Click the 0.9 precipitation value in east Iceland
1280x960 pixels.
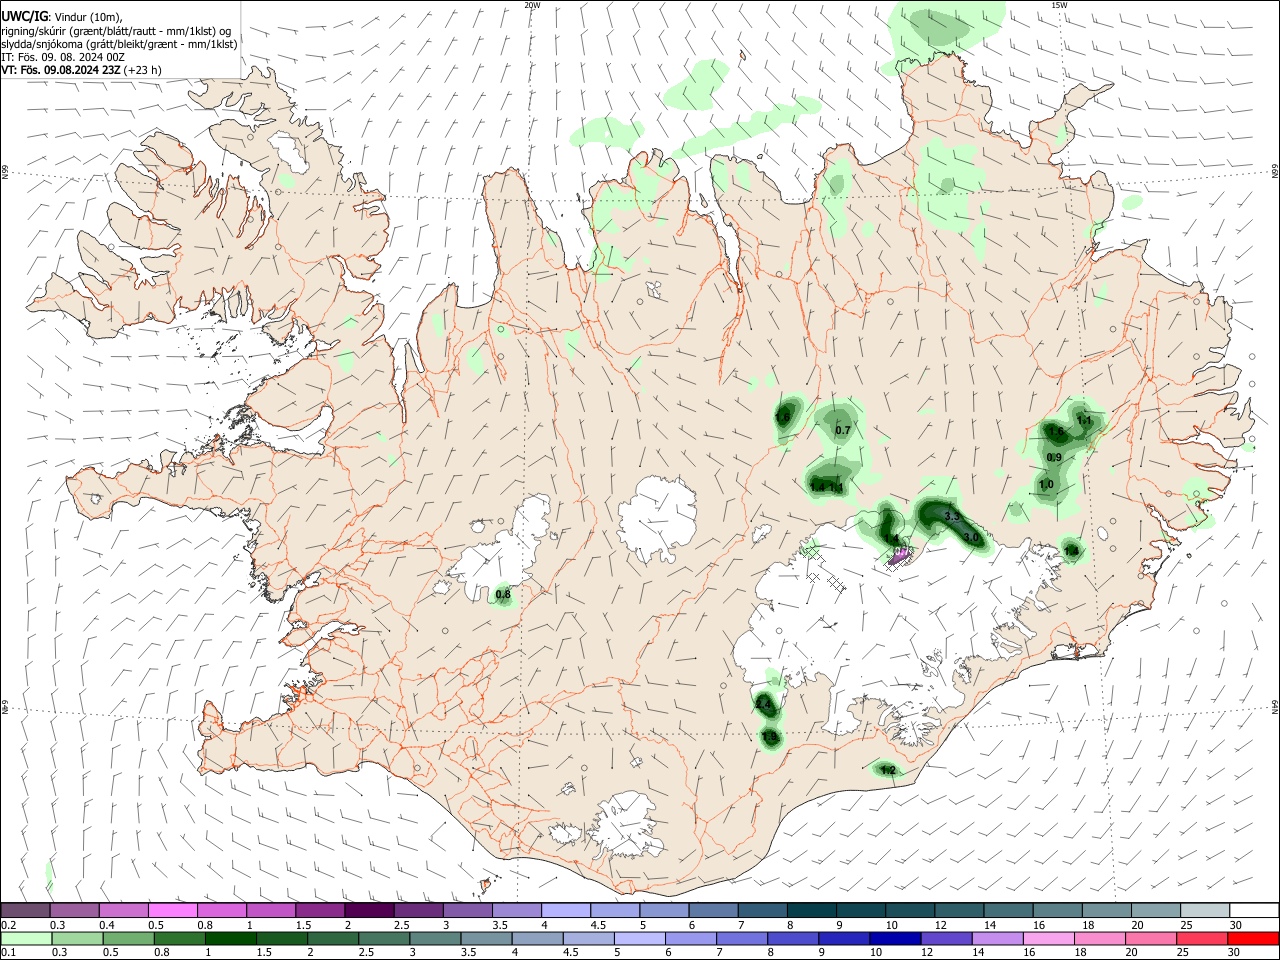pyautogui.click(x=1054, y=457)
